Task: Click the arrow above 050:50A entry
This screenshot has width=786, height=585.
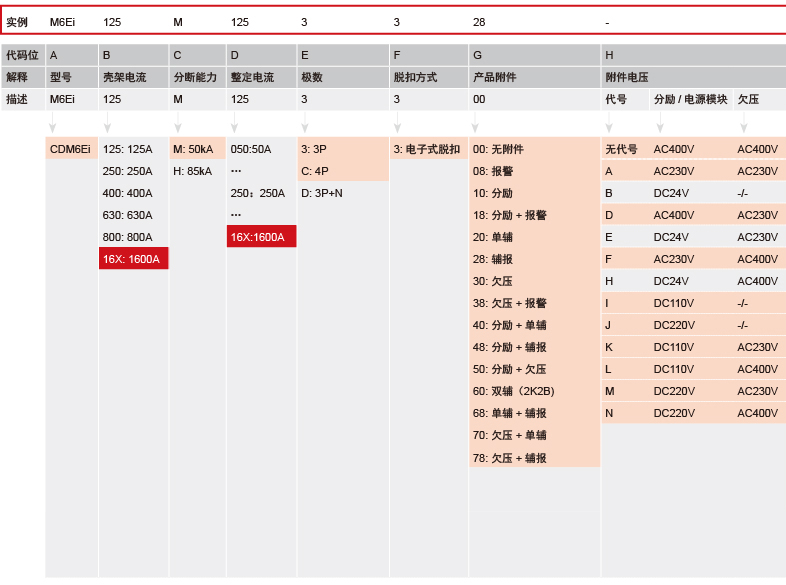Action: point(233,124)
